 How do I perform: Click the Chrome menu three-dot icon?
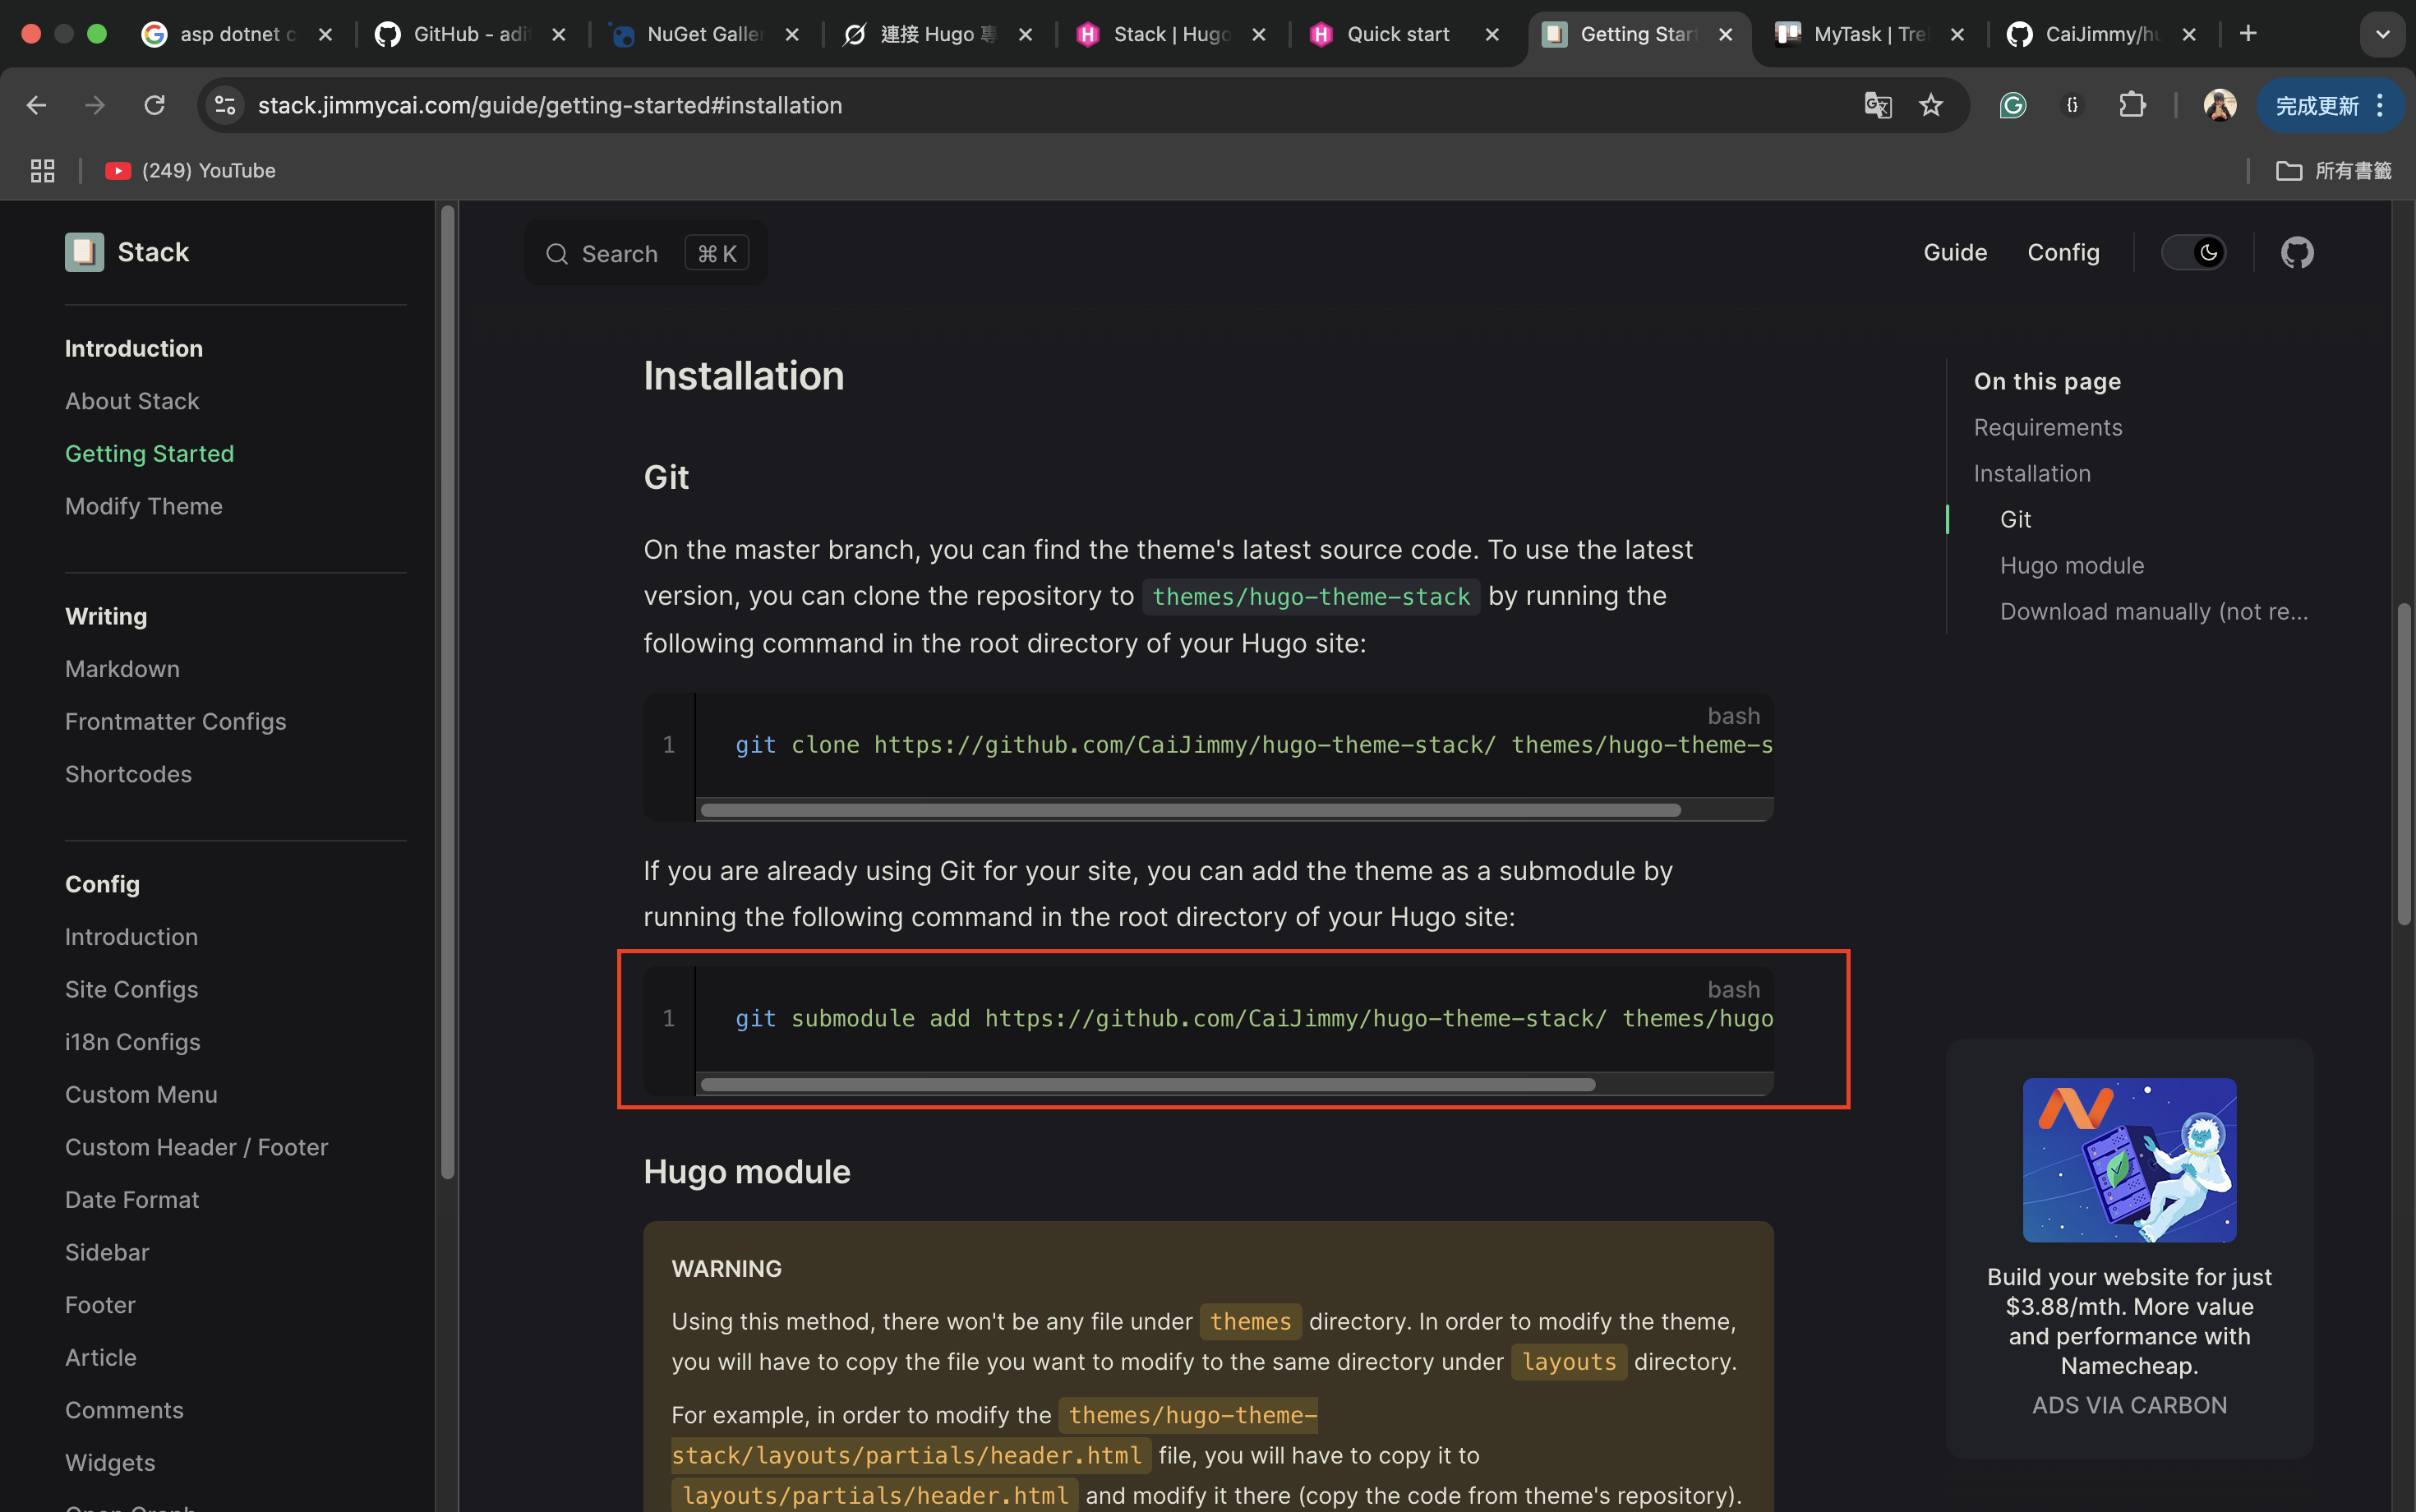coord(2380,105)
